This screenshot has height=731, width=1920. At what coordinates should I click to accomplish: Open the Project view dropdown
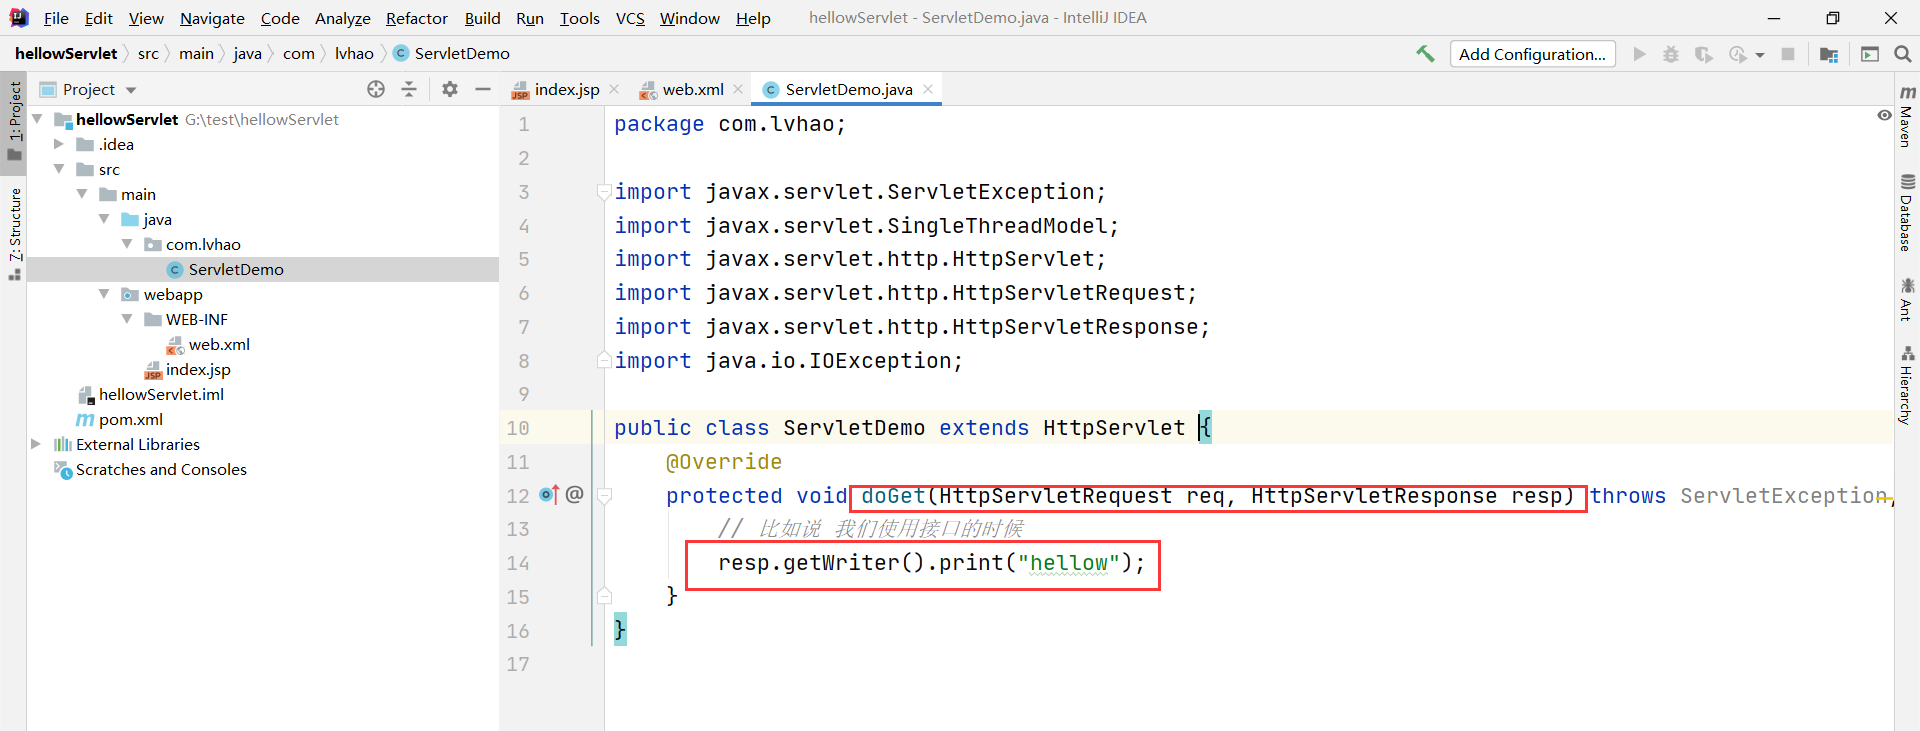tap(131, 90)
